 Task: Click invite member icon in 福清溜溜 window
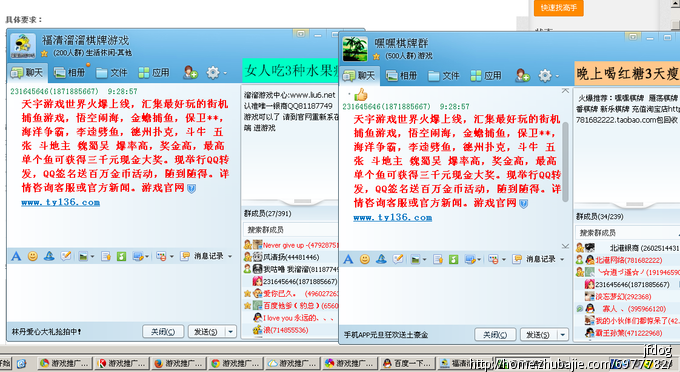190,72
